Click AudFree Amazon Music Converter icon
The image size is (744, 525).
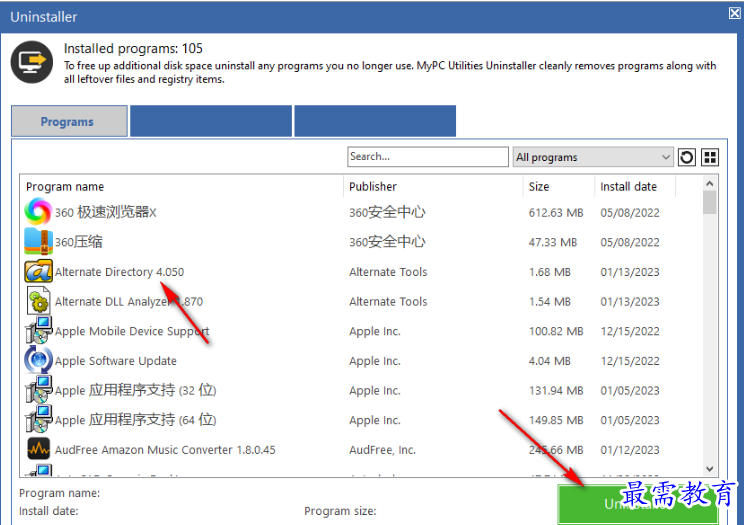(38, 449)
